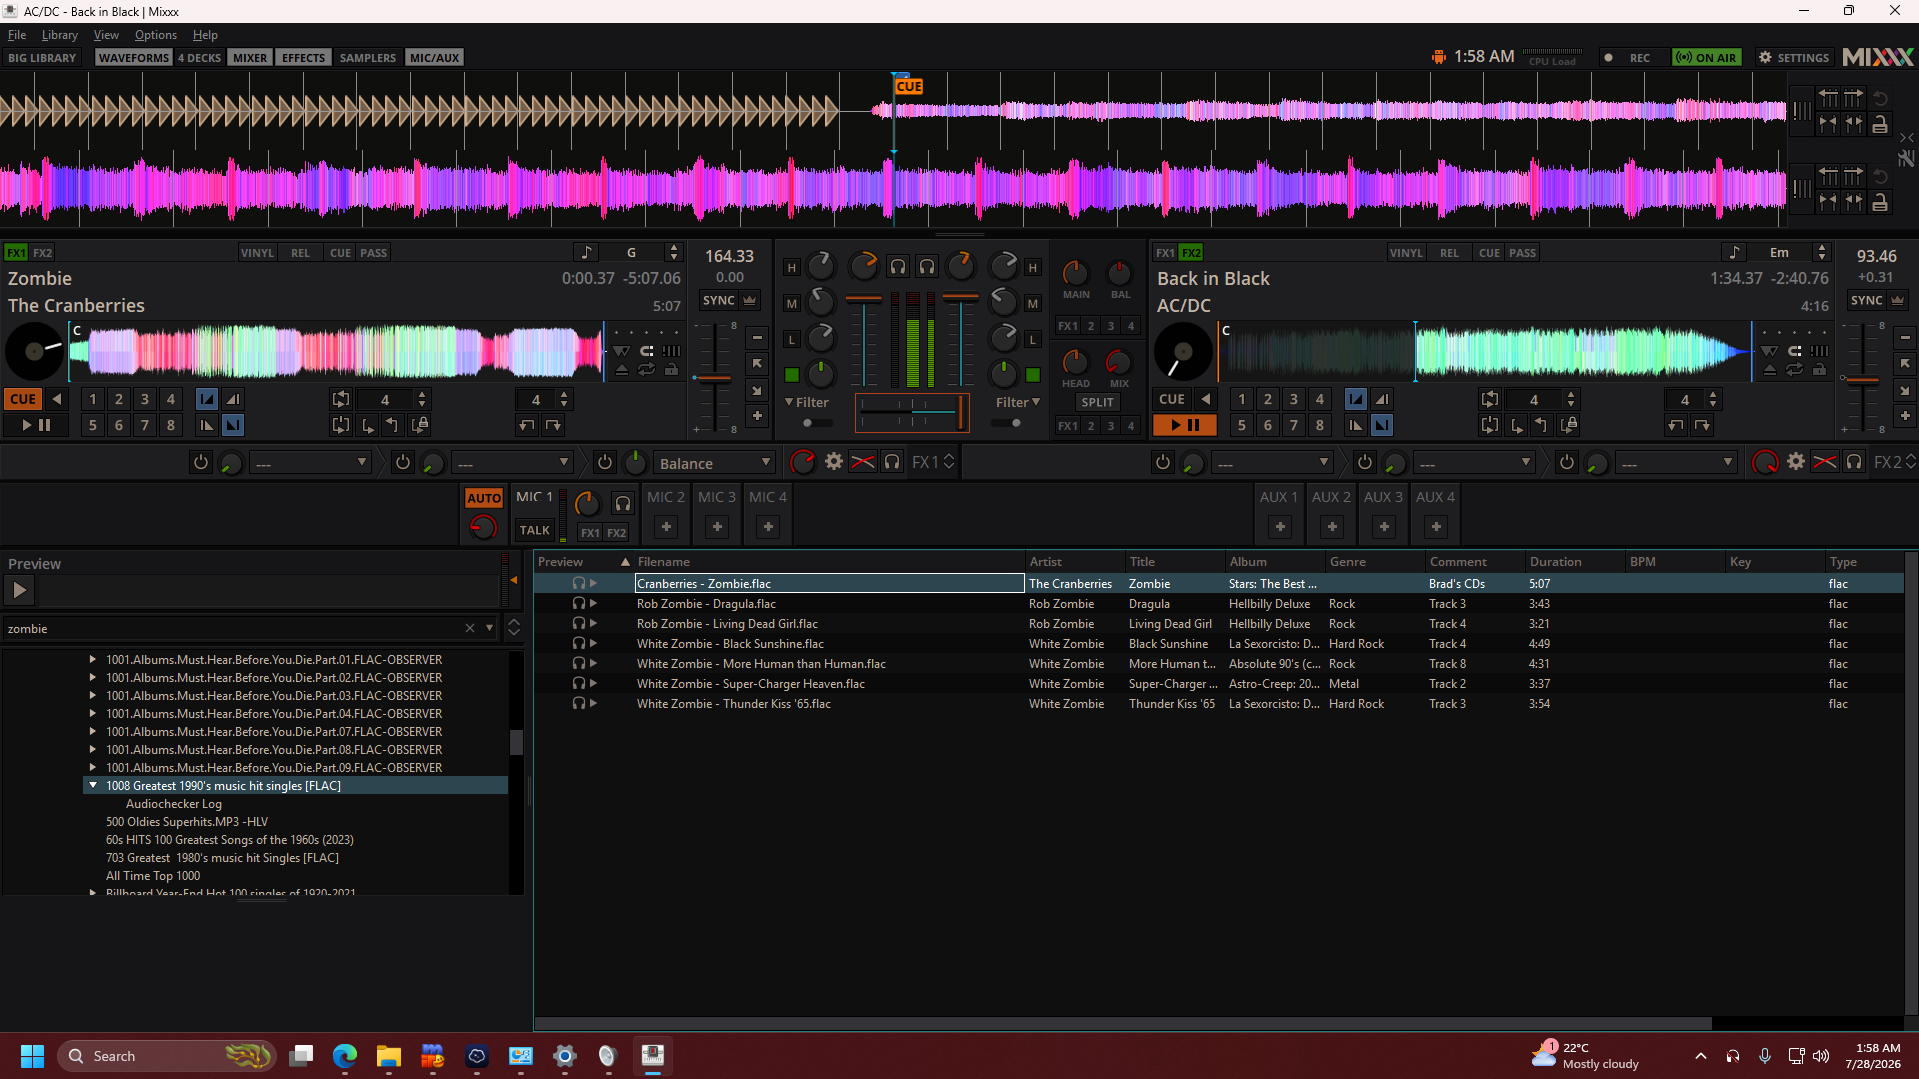This screenshot has height=1079, width=1919.
Task: Click the reloop lock icon on Zombie deck
Action: 420,425
